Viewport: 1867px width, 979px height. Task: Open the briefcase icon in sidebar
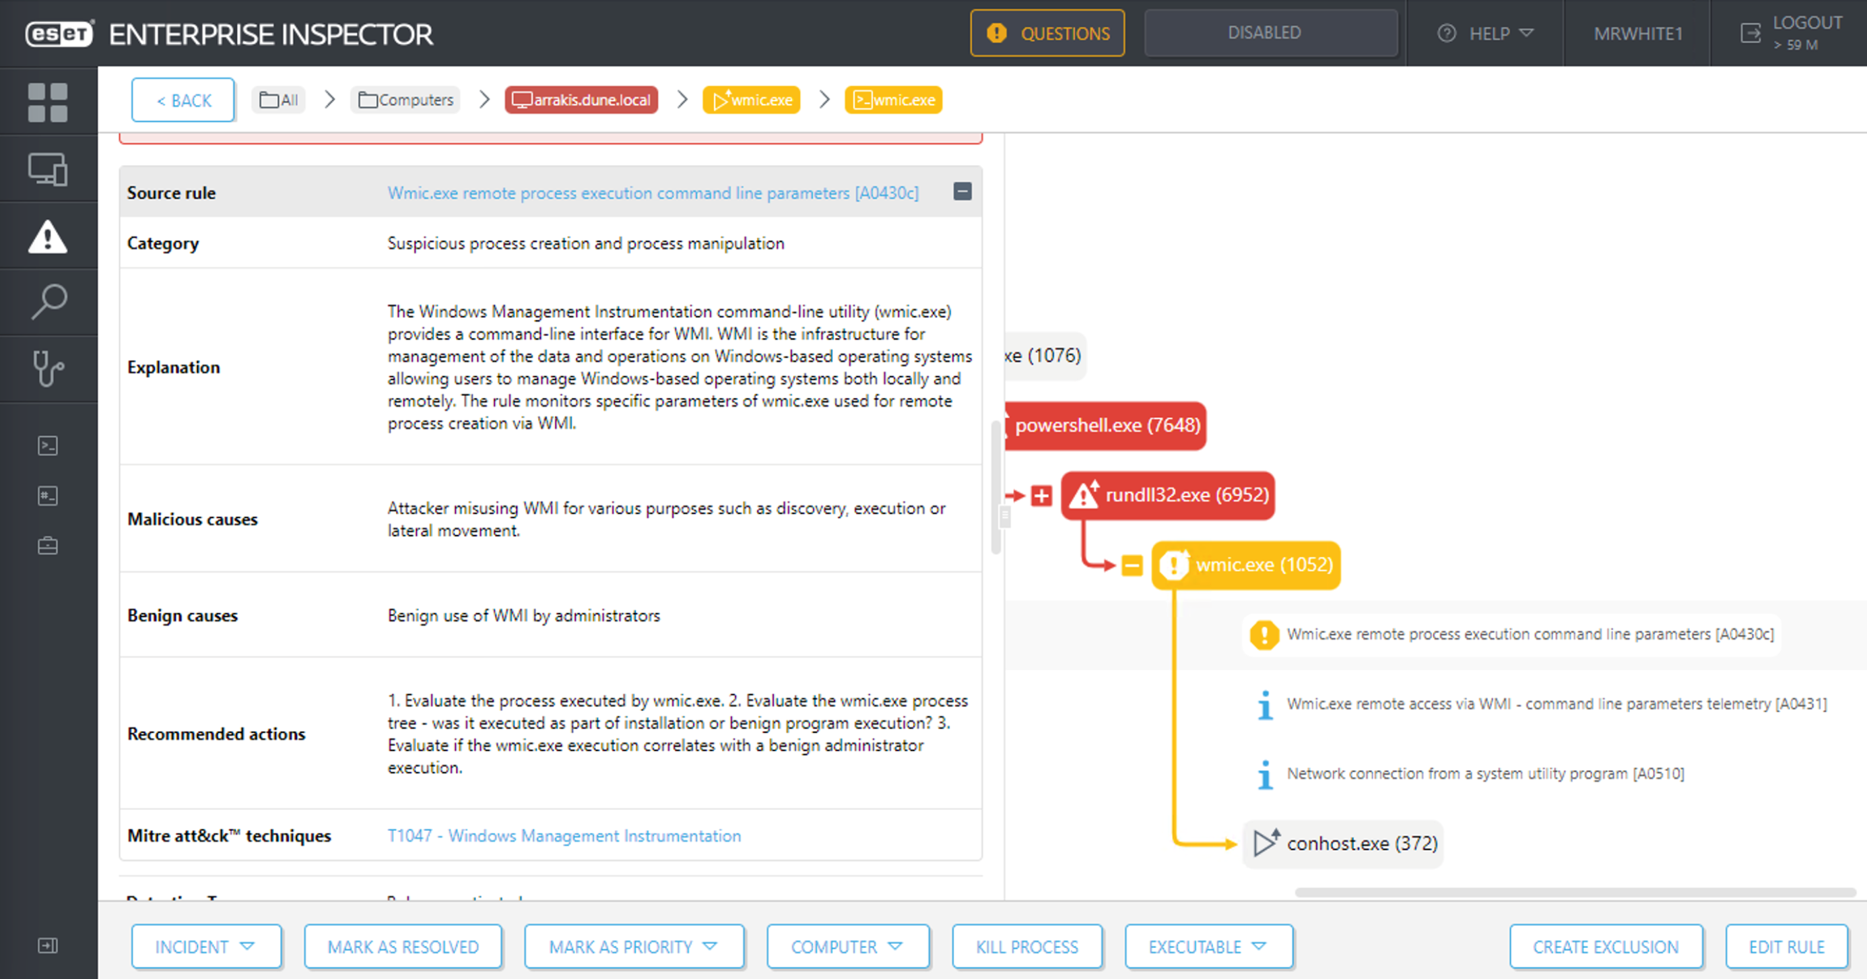(x=48, y=546)
